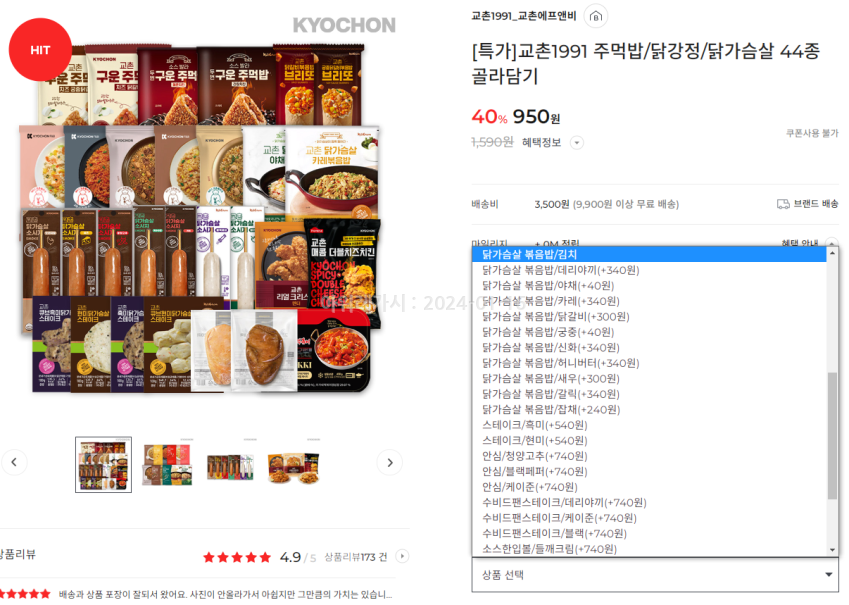Show next product image arrow
This screenshot has height=605, width=849.
(x=390, y=463)
